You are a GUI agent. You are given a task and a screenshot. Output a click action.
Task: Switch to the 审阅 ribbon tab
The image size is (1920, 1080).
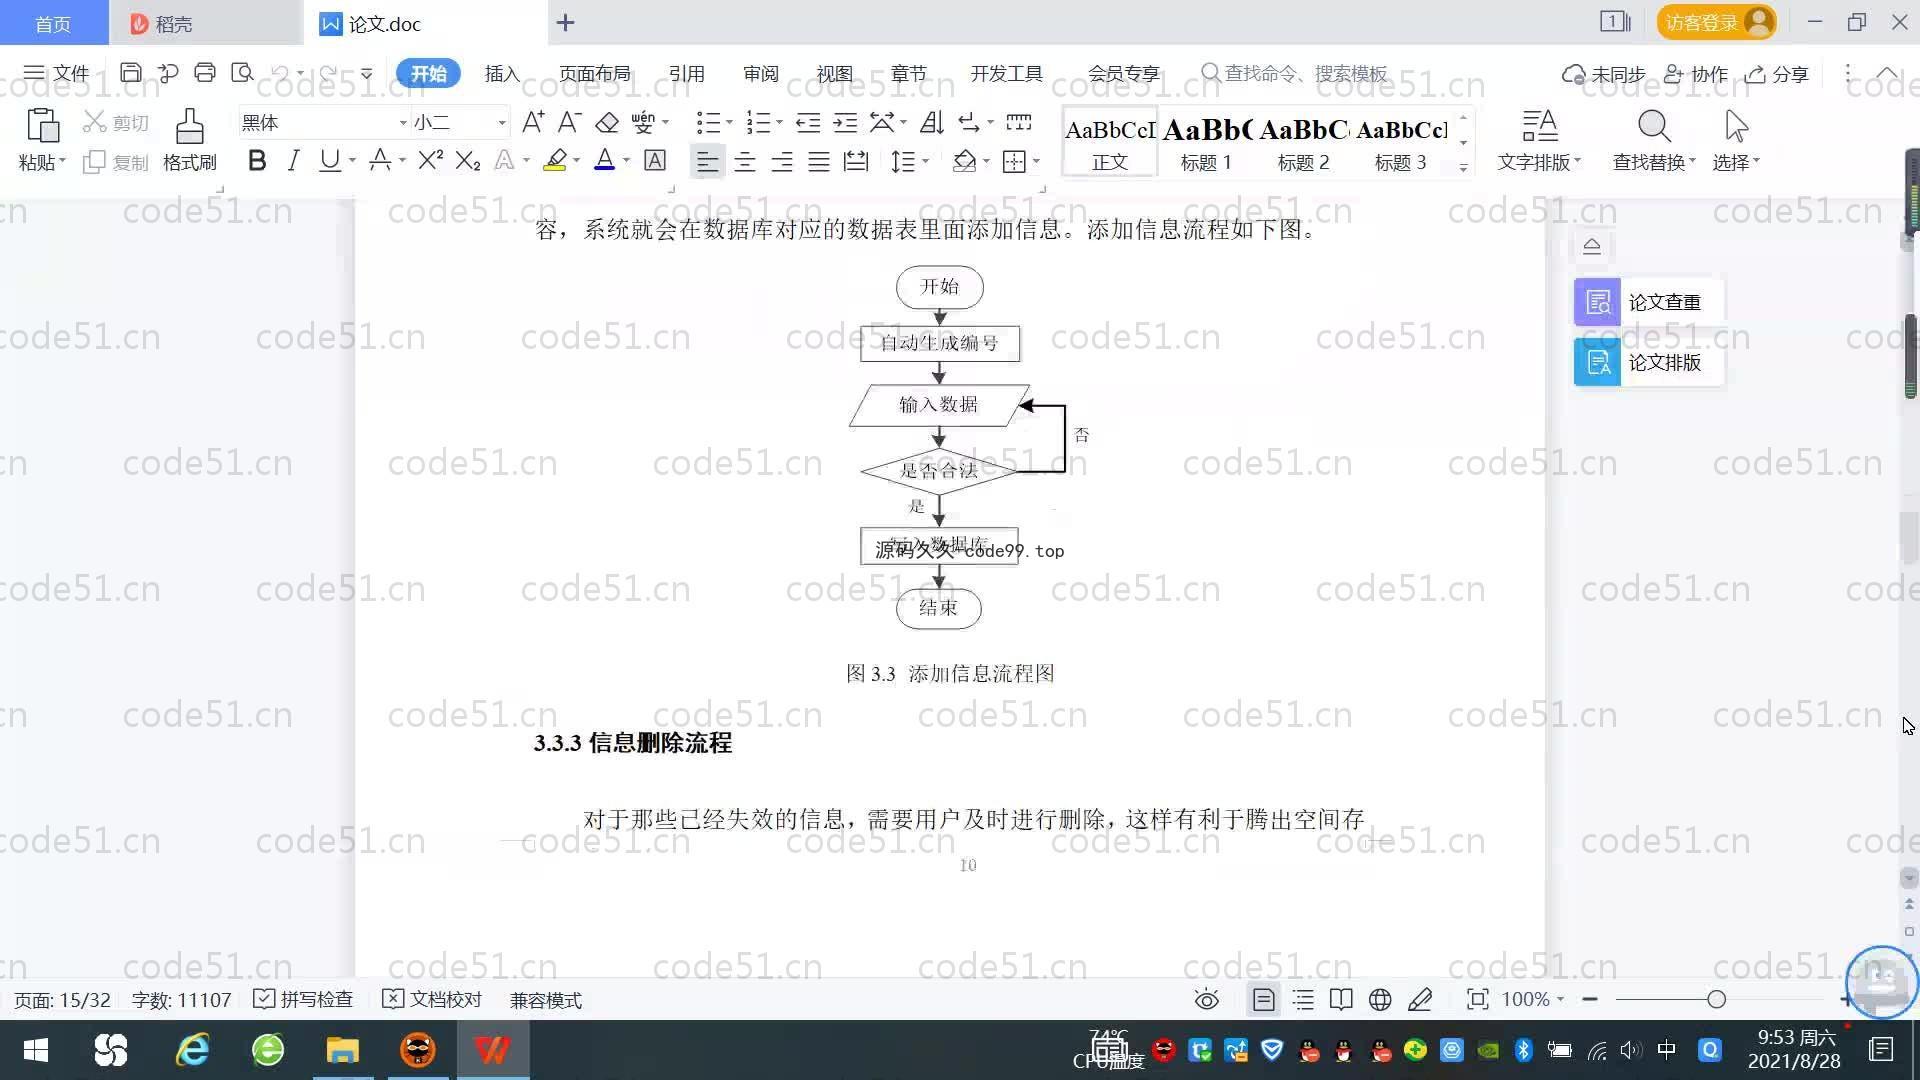pyautogui.click(x=760, y=73)
